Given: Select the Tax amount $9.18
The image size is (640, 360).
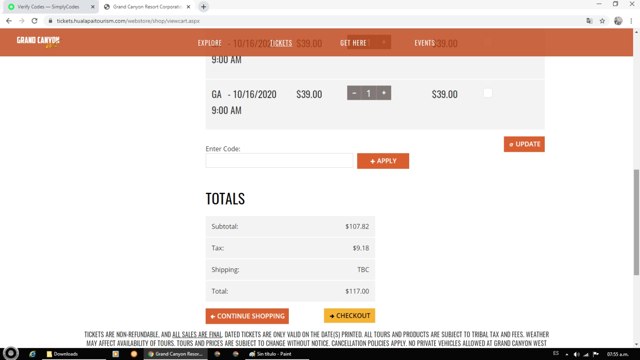Looking at the screenshot, I should (361, 248).
